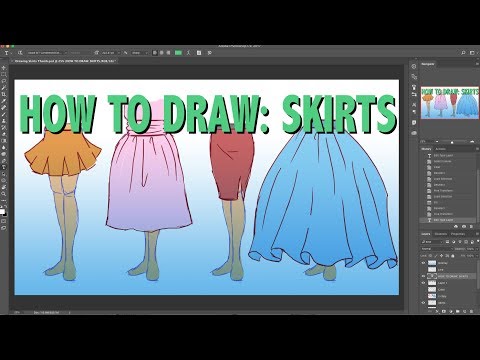Open the font family dropdown
This screenshot has height=360, width=480.
coord(47,53)
